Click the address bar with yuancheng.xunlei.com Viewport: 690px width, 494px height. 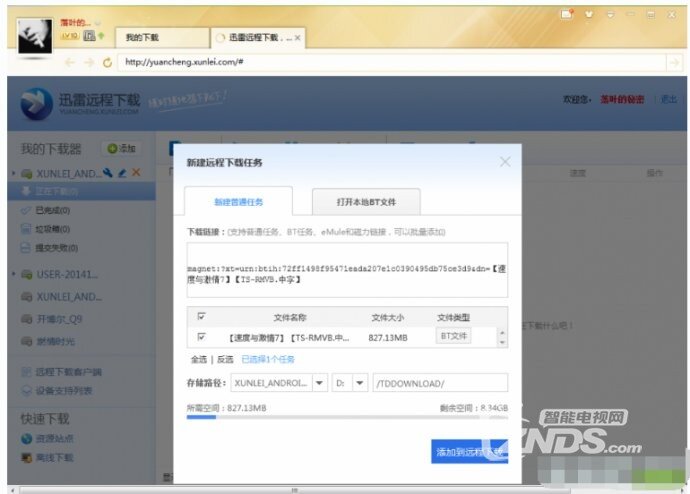click(x=391, y=62)
